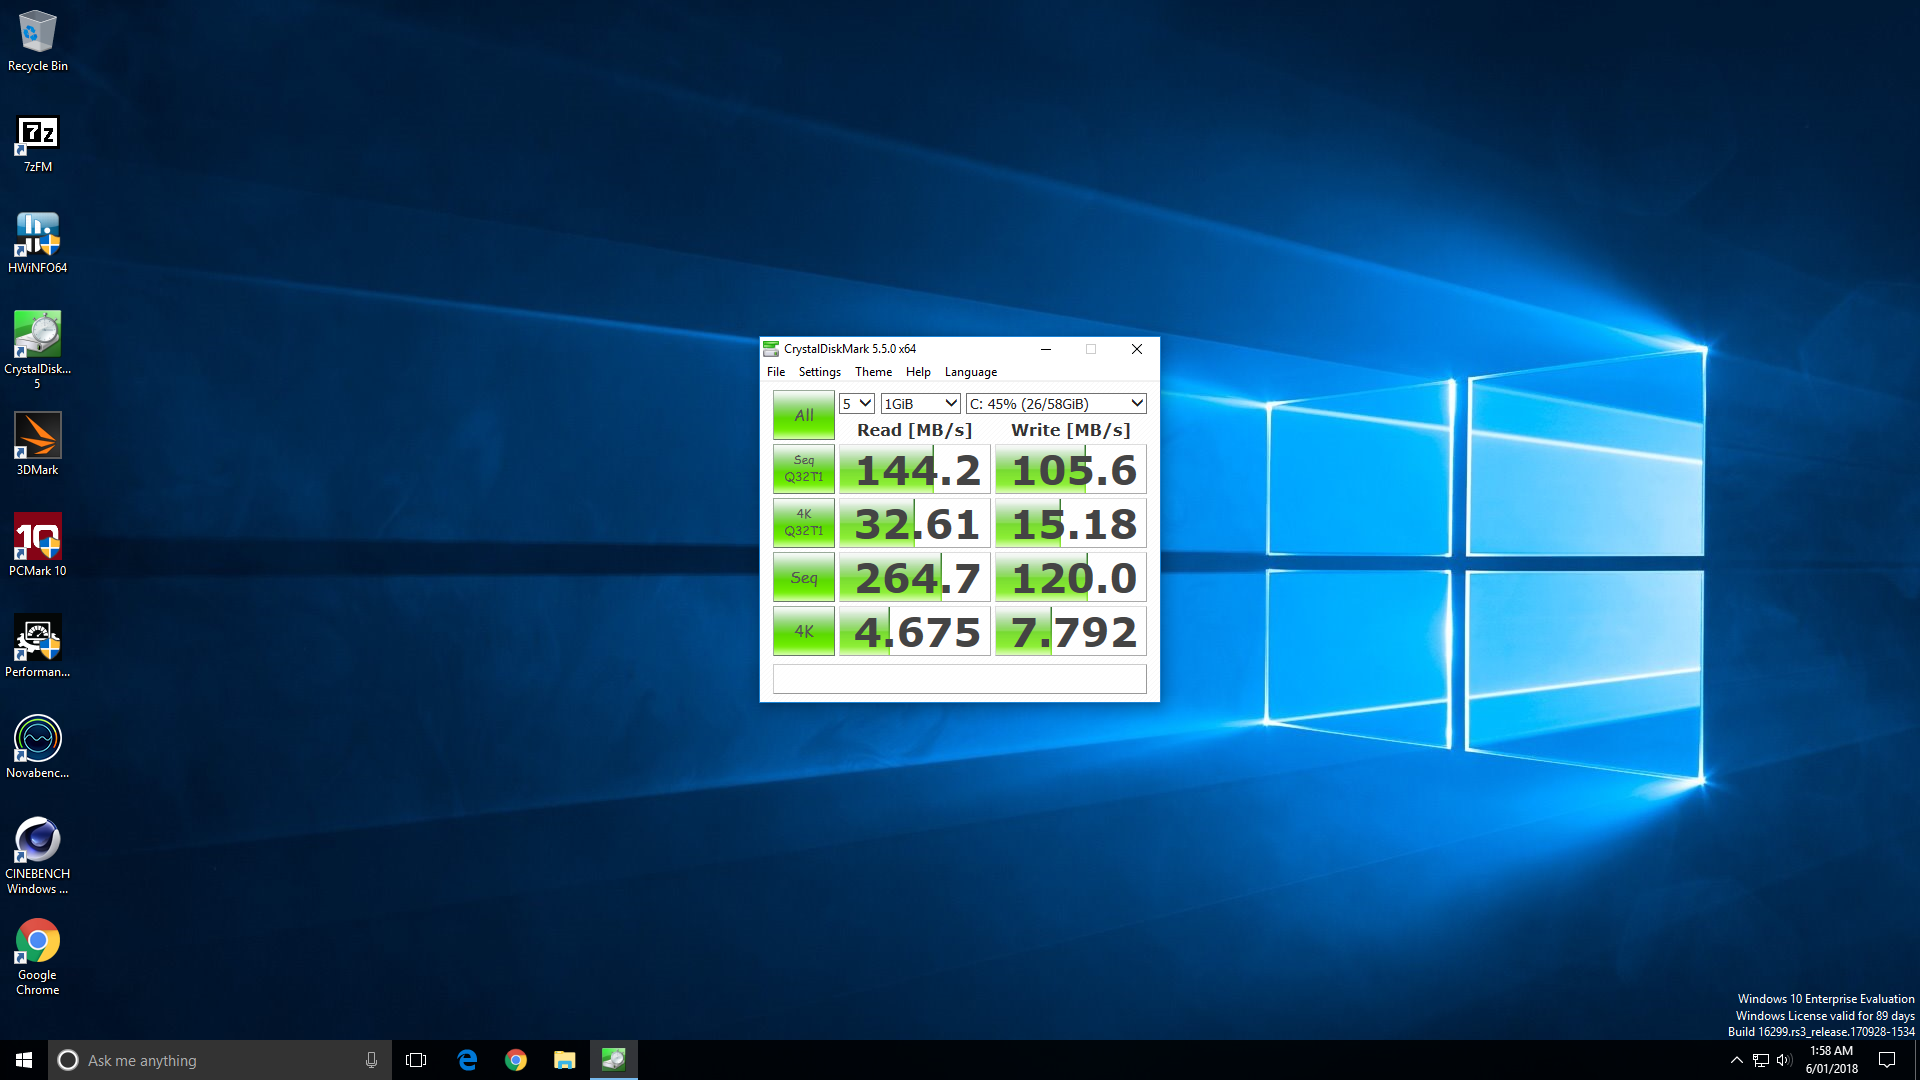Open the taskbar clock showing 1:58 AM

pyautogui.click(x=1832, y=1060)
